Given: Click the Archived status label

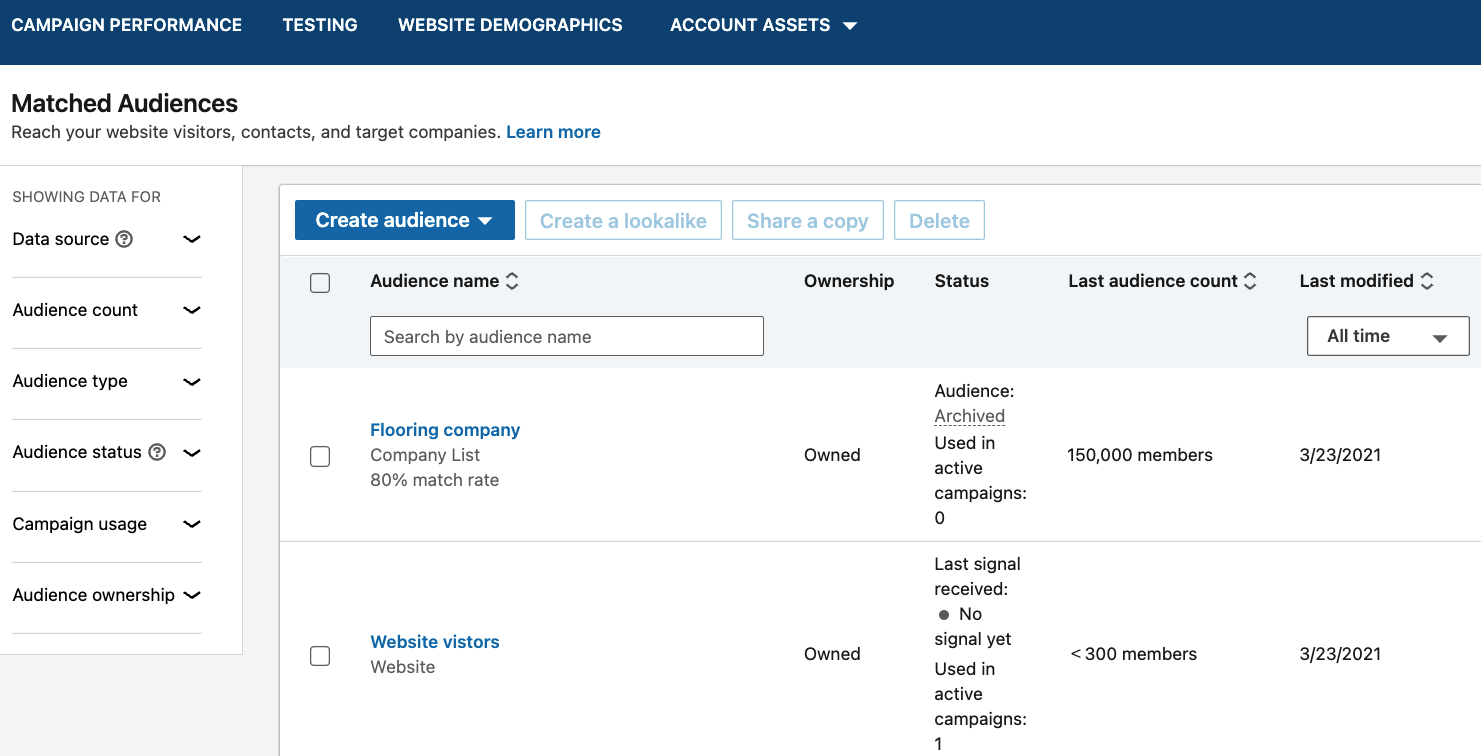Looking at the screenshot, I should click(x=969, y=416).
